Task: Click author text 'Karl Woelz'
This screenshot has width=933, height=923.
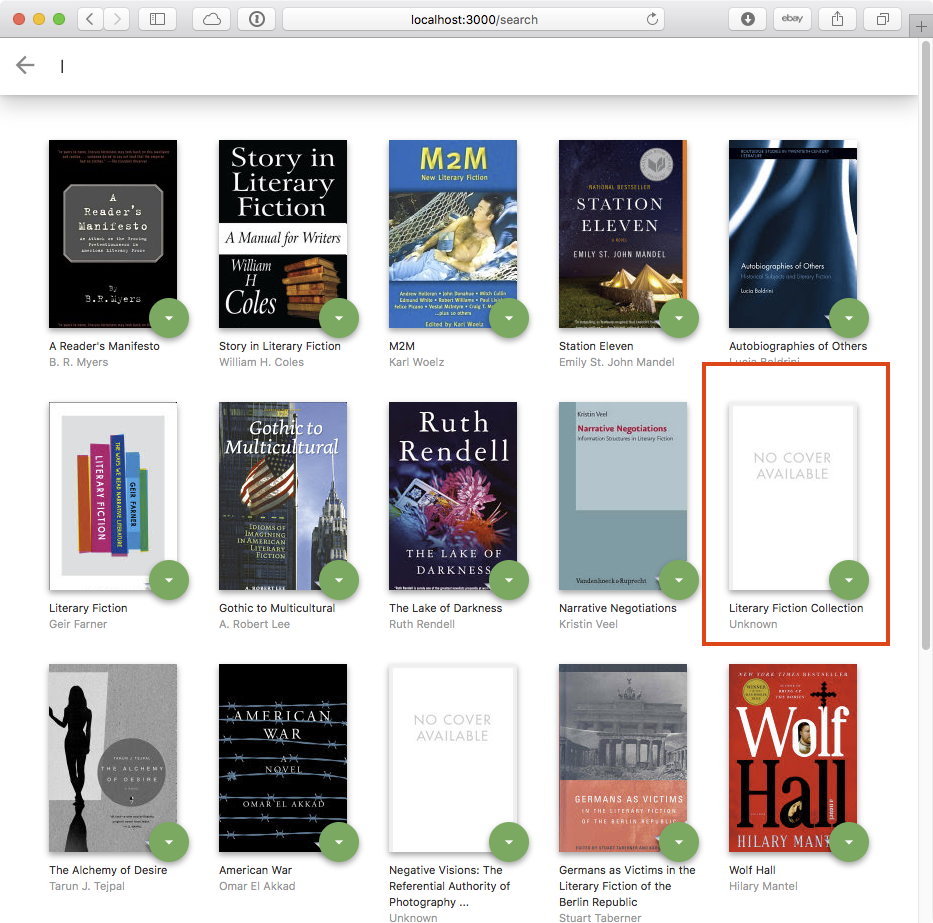Action: point(417,362)
